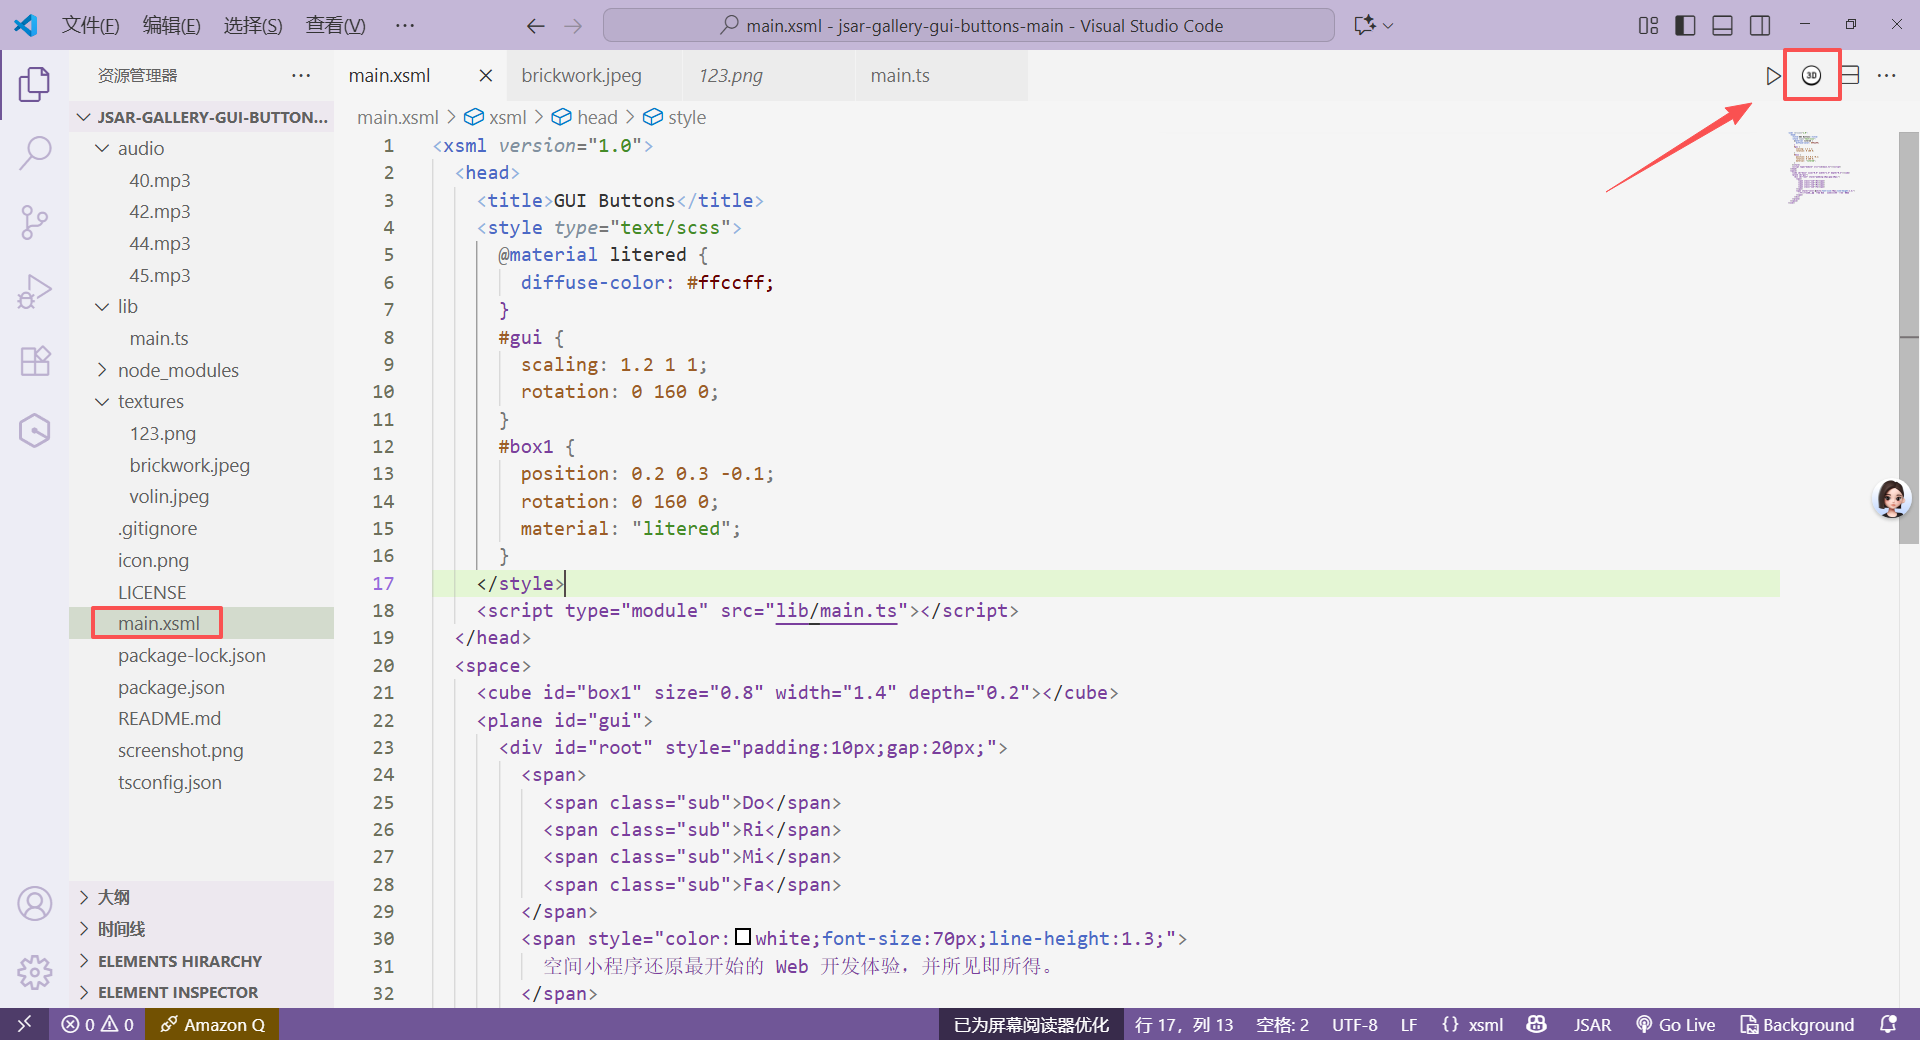Go forward with the navigation arrow
Screen dimensions: 1920x1040
click(x=573, y=26)
